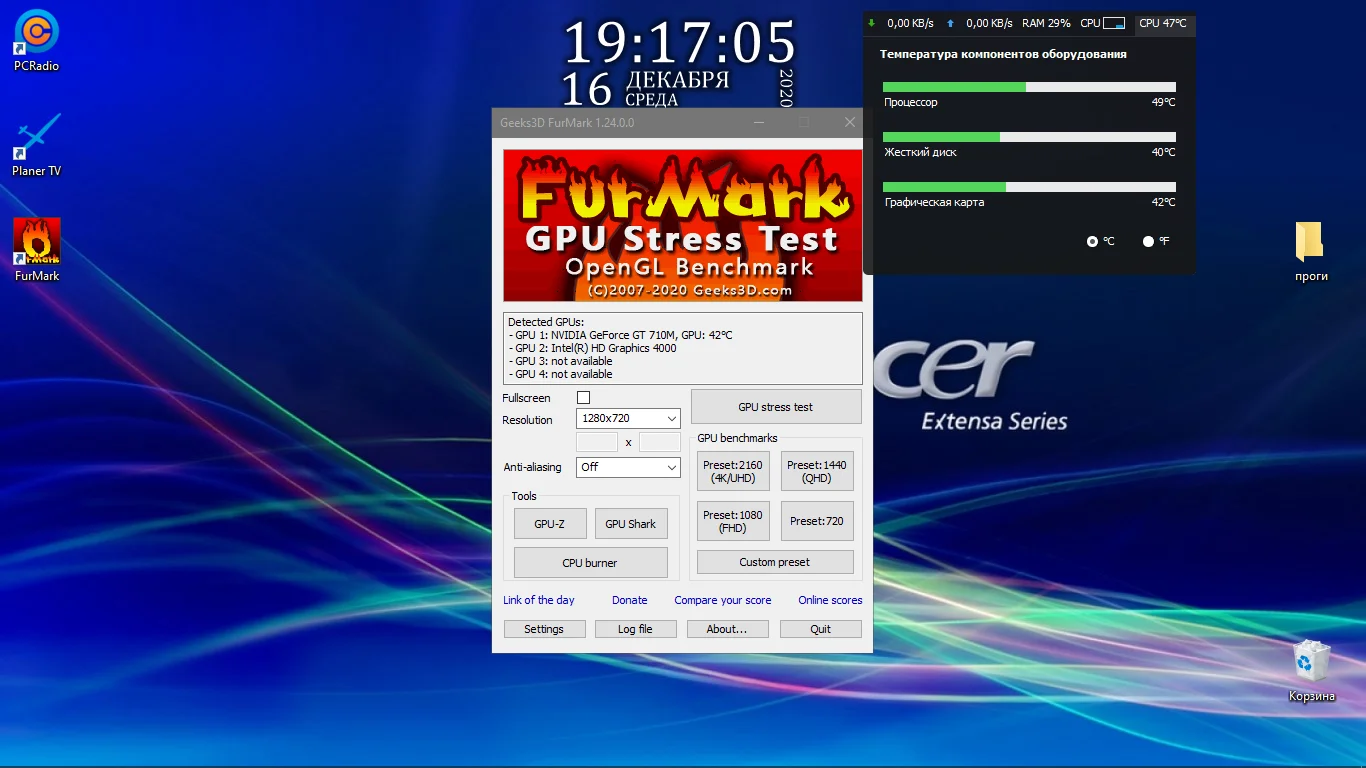
Task: Click the Compare your score link
Action: (723, 600)
